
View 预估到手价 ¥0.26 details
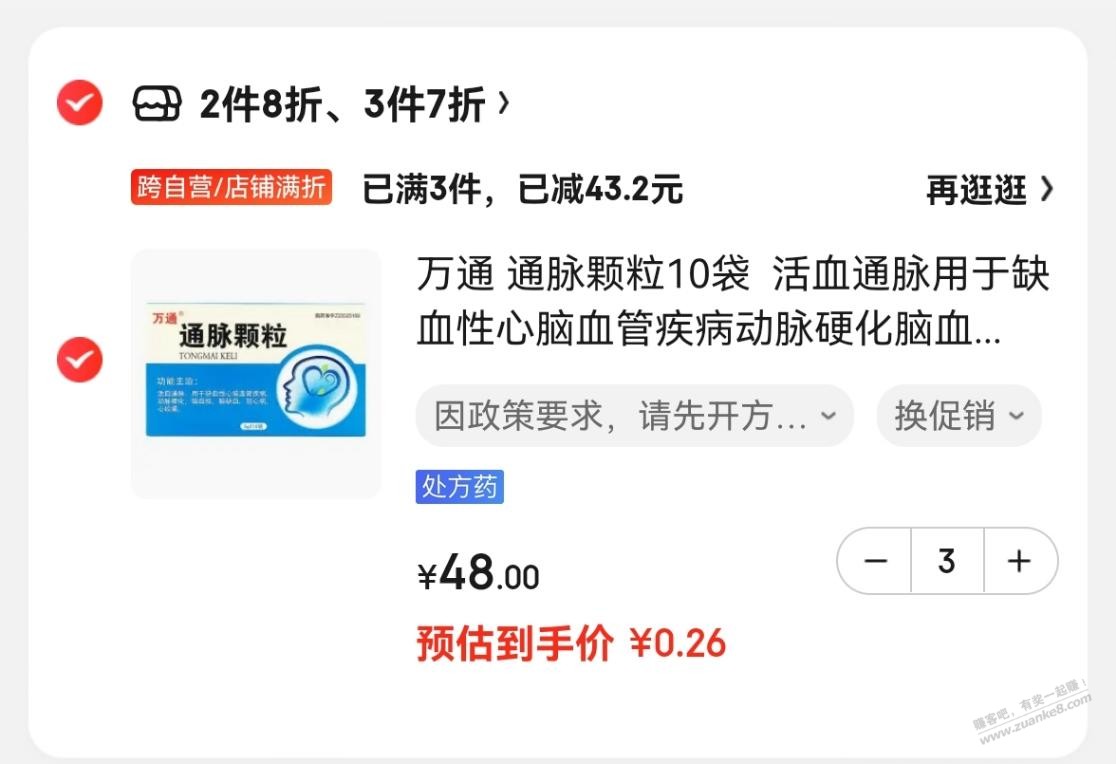[571, 644]
